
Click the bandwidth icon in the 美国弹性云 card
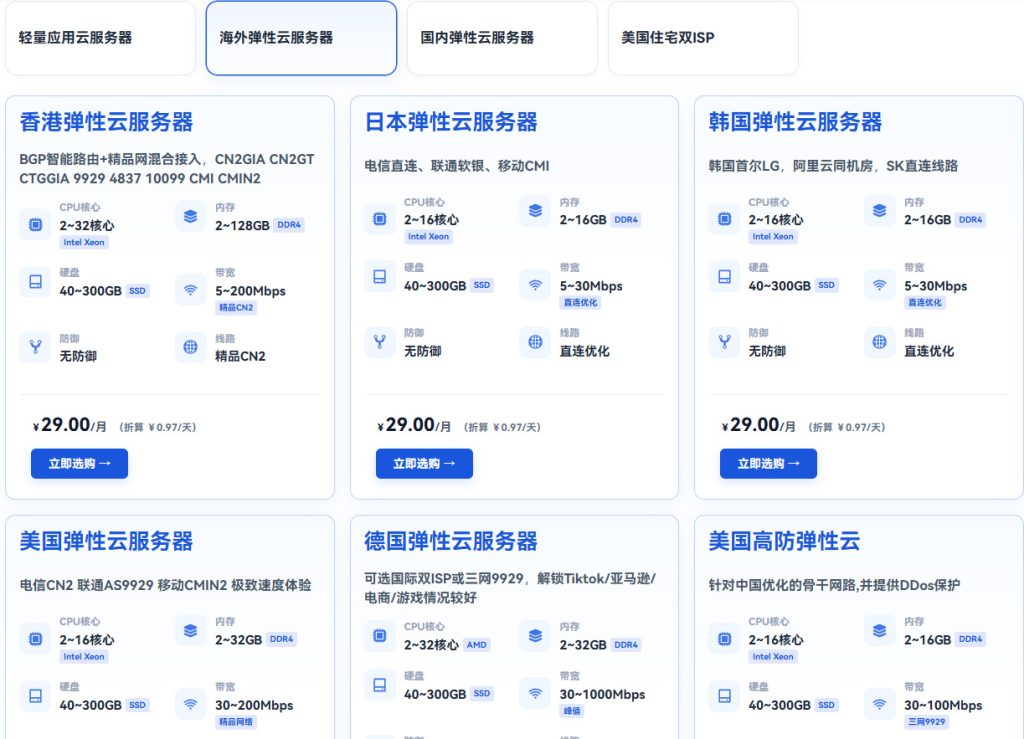click(x=191, y=704)
